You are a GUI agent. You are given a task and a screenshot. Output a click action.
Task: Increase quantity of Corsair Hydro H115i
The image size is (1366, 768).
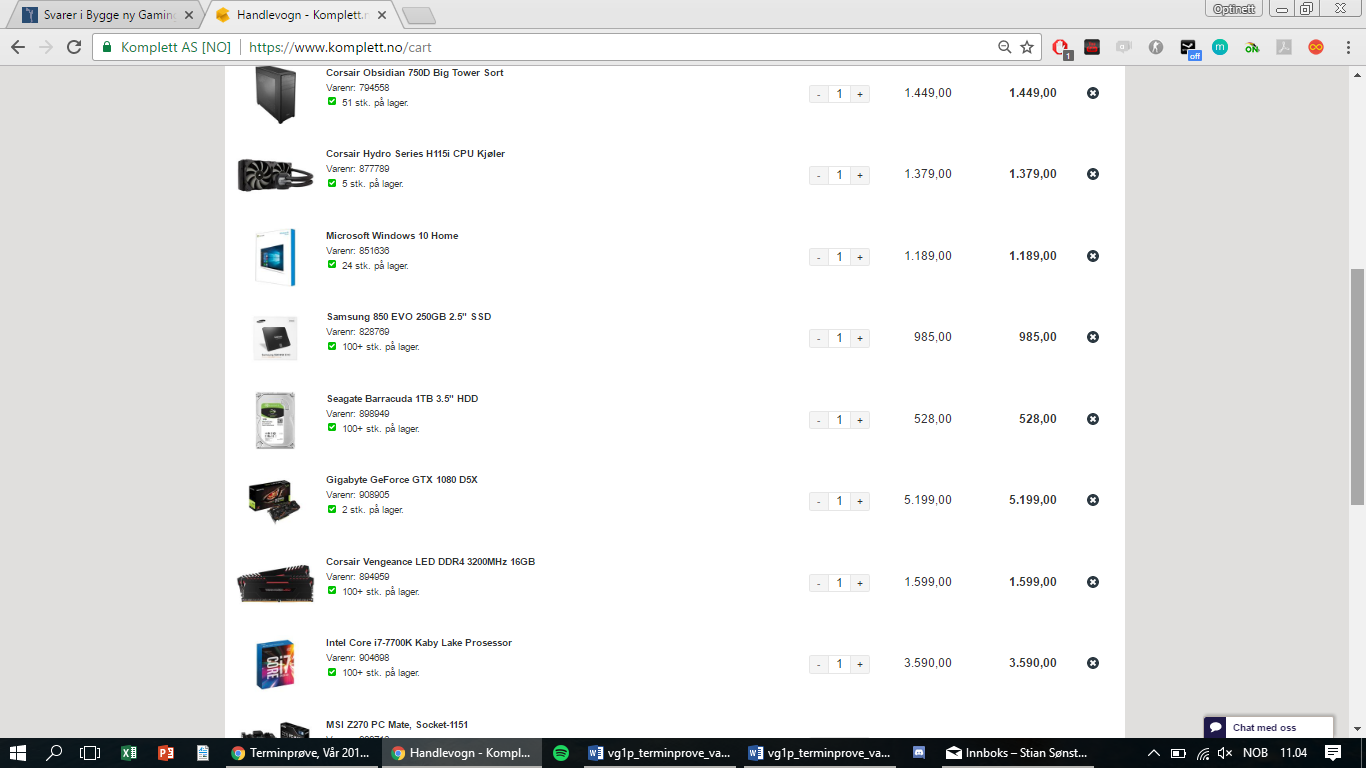tap(860, 175)
